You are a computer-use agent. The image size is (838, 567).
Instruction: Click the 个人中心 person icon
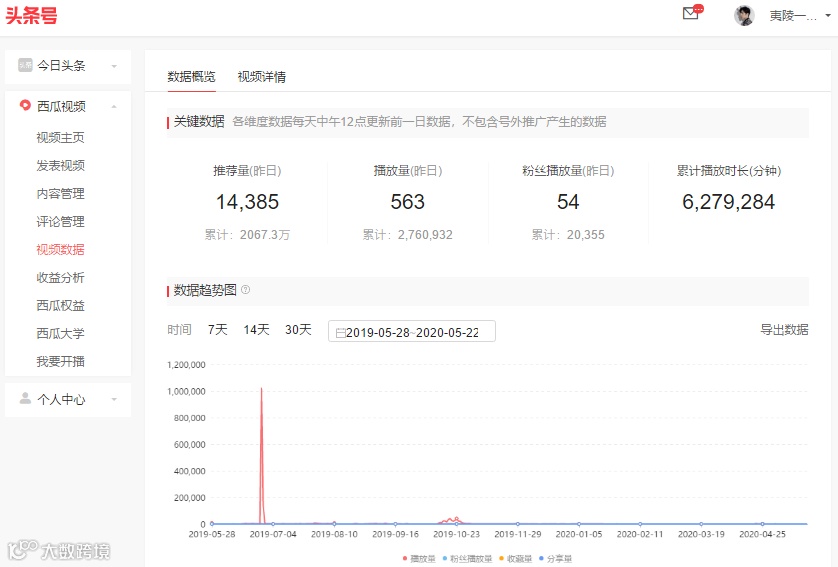25,398
